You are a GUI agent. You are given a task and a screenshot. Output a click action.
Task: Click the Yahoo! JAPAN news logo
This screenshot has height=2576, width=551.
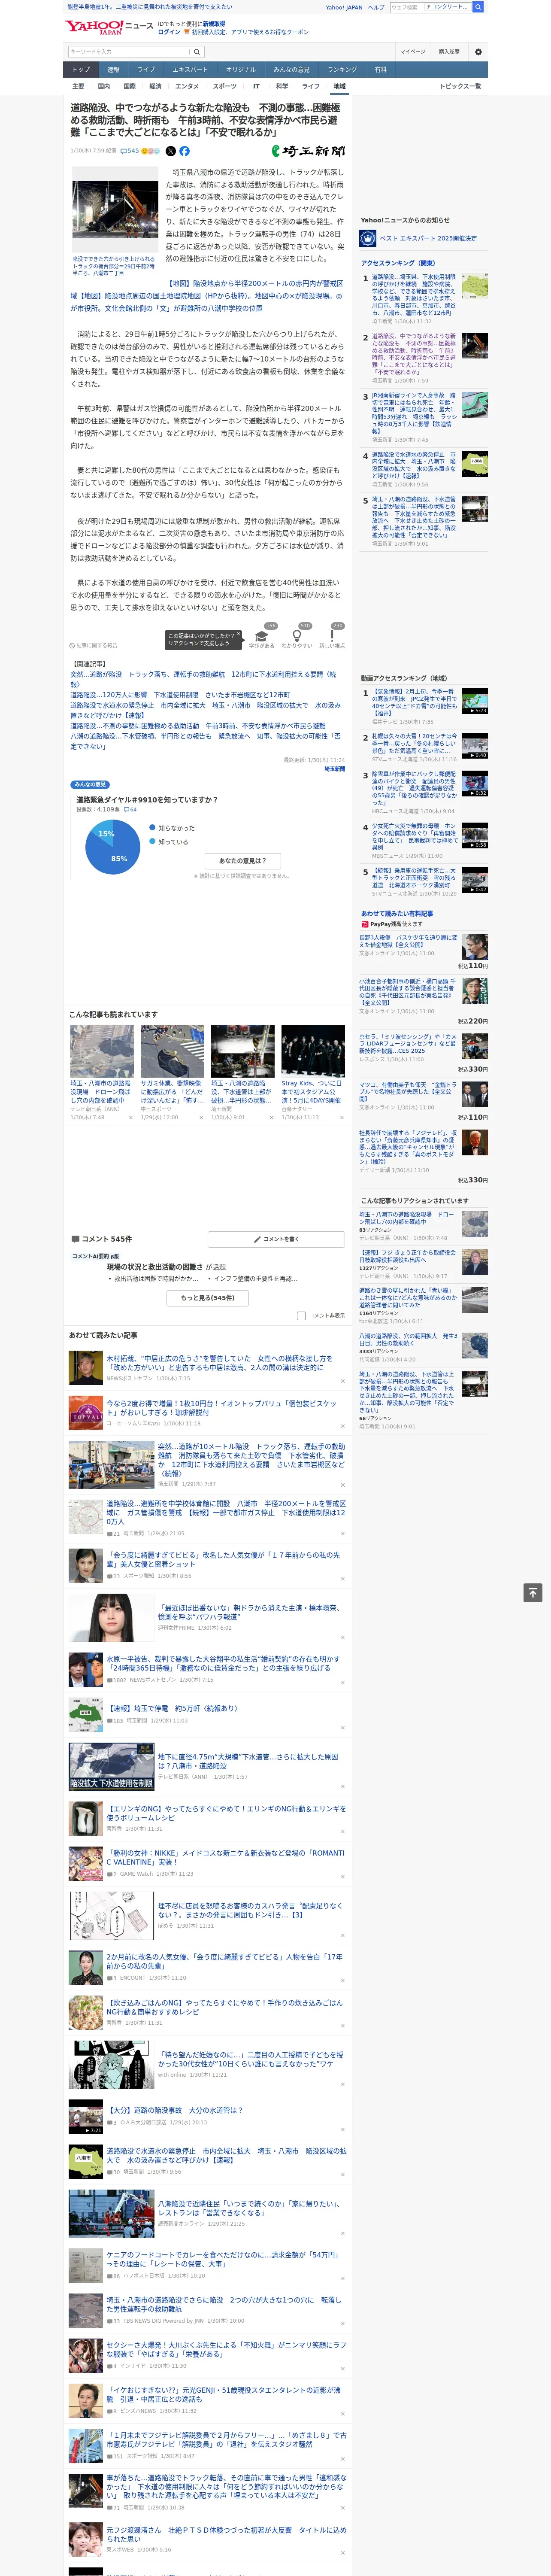(109, 27)
